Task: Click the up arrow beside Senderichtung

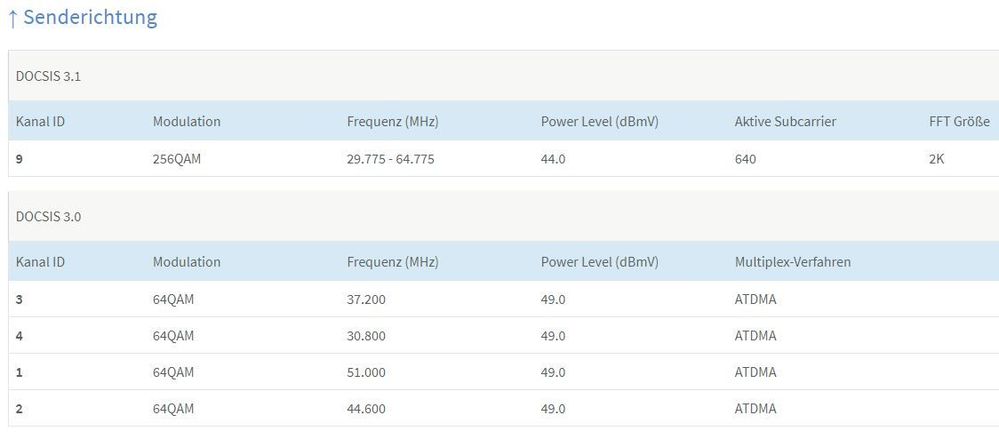Action: coord(12,18)
